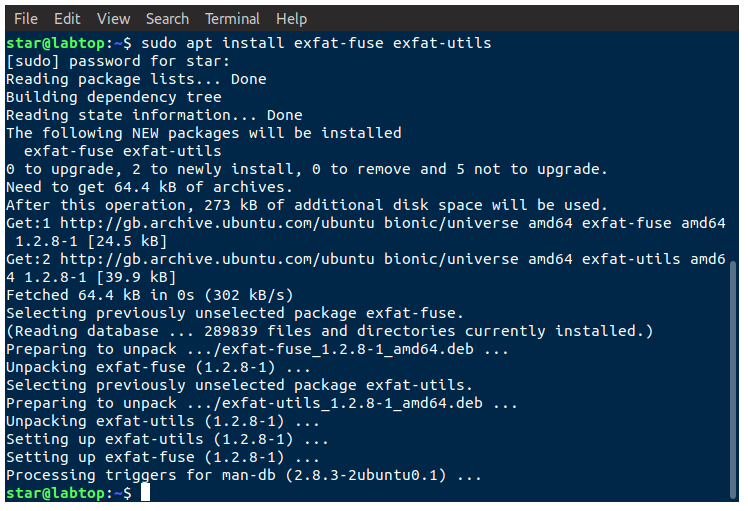Open the Terminal menu
The width and height of the screenshot is (748, 511).
tap(232, 19)
